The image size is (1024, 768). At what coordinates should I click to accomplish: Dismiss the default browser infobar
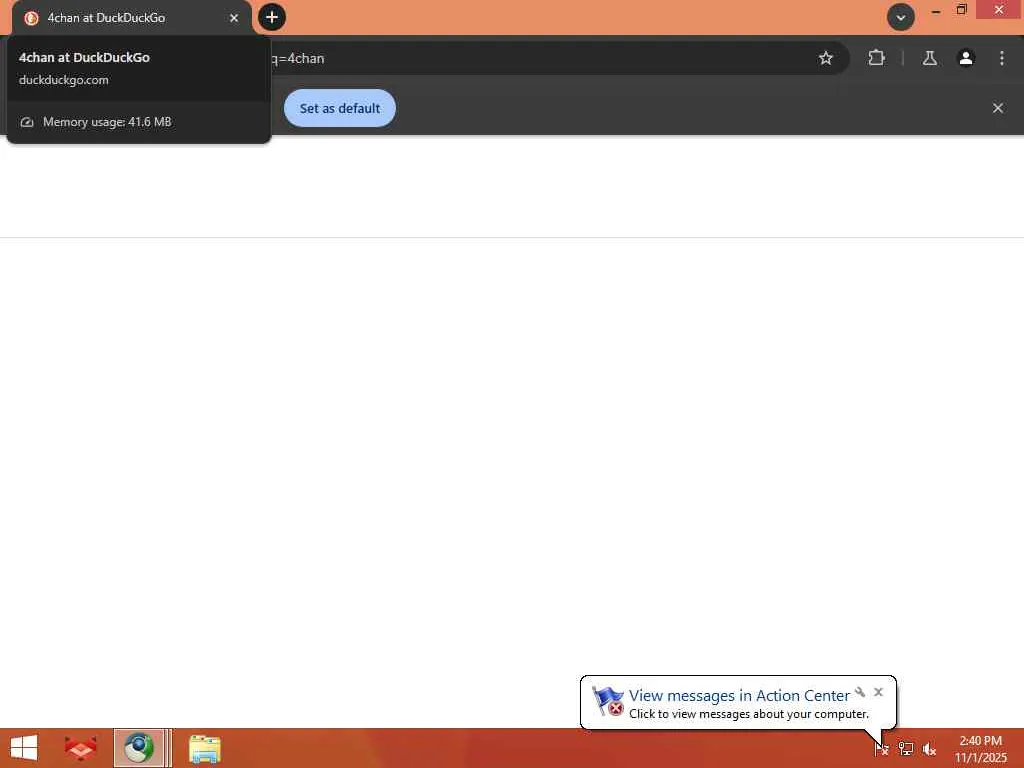coord(997,108)
